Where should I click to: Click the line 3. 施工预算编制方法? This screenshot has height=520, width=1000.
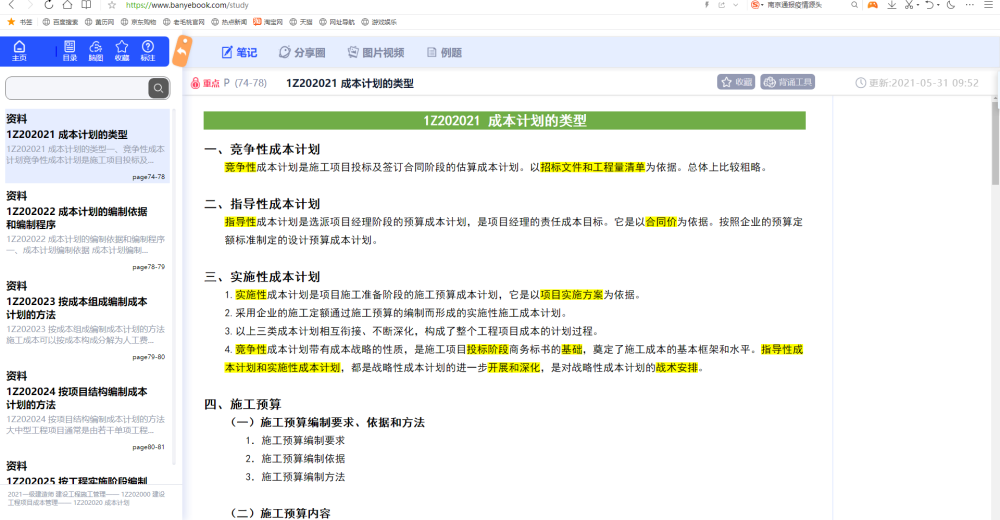point(295,477)
